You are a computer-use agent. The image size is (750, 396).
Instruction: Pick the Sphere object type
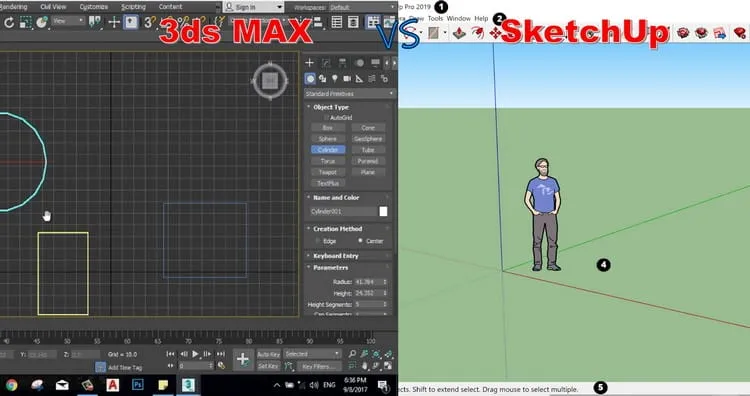coord(328,139)
